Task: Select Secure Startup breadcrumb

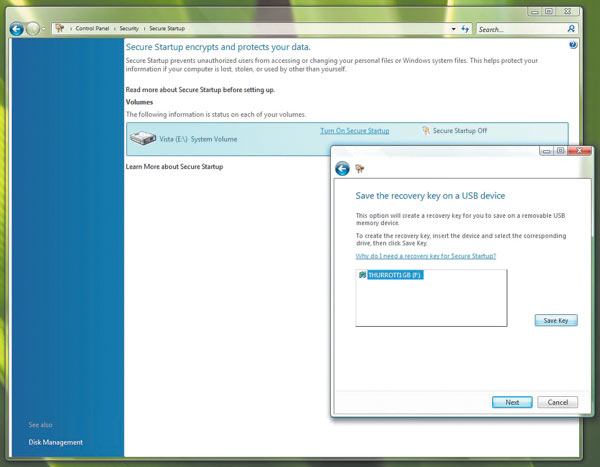Action: [x=167, y=28]
